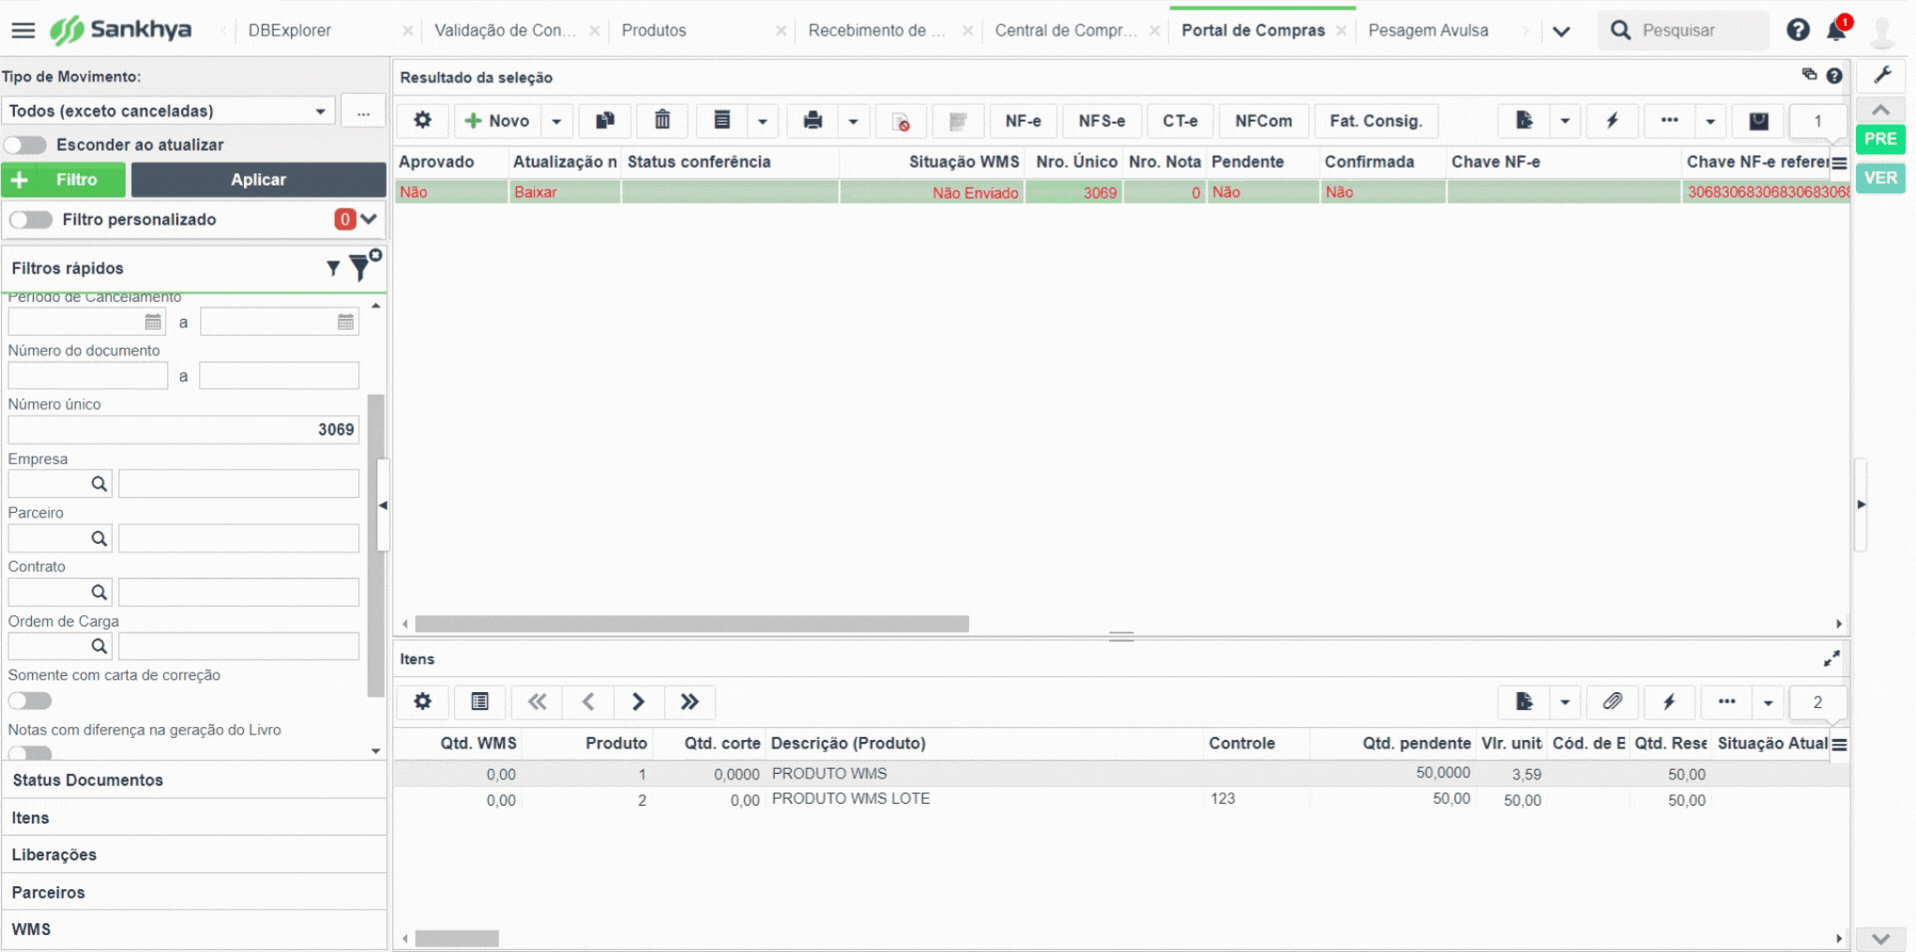
Task: Click the PRE side button
Action: click(1880, 139)
